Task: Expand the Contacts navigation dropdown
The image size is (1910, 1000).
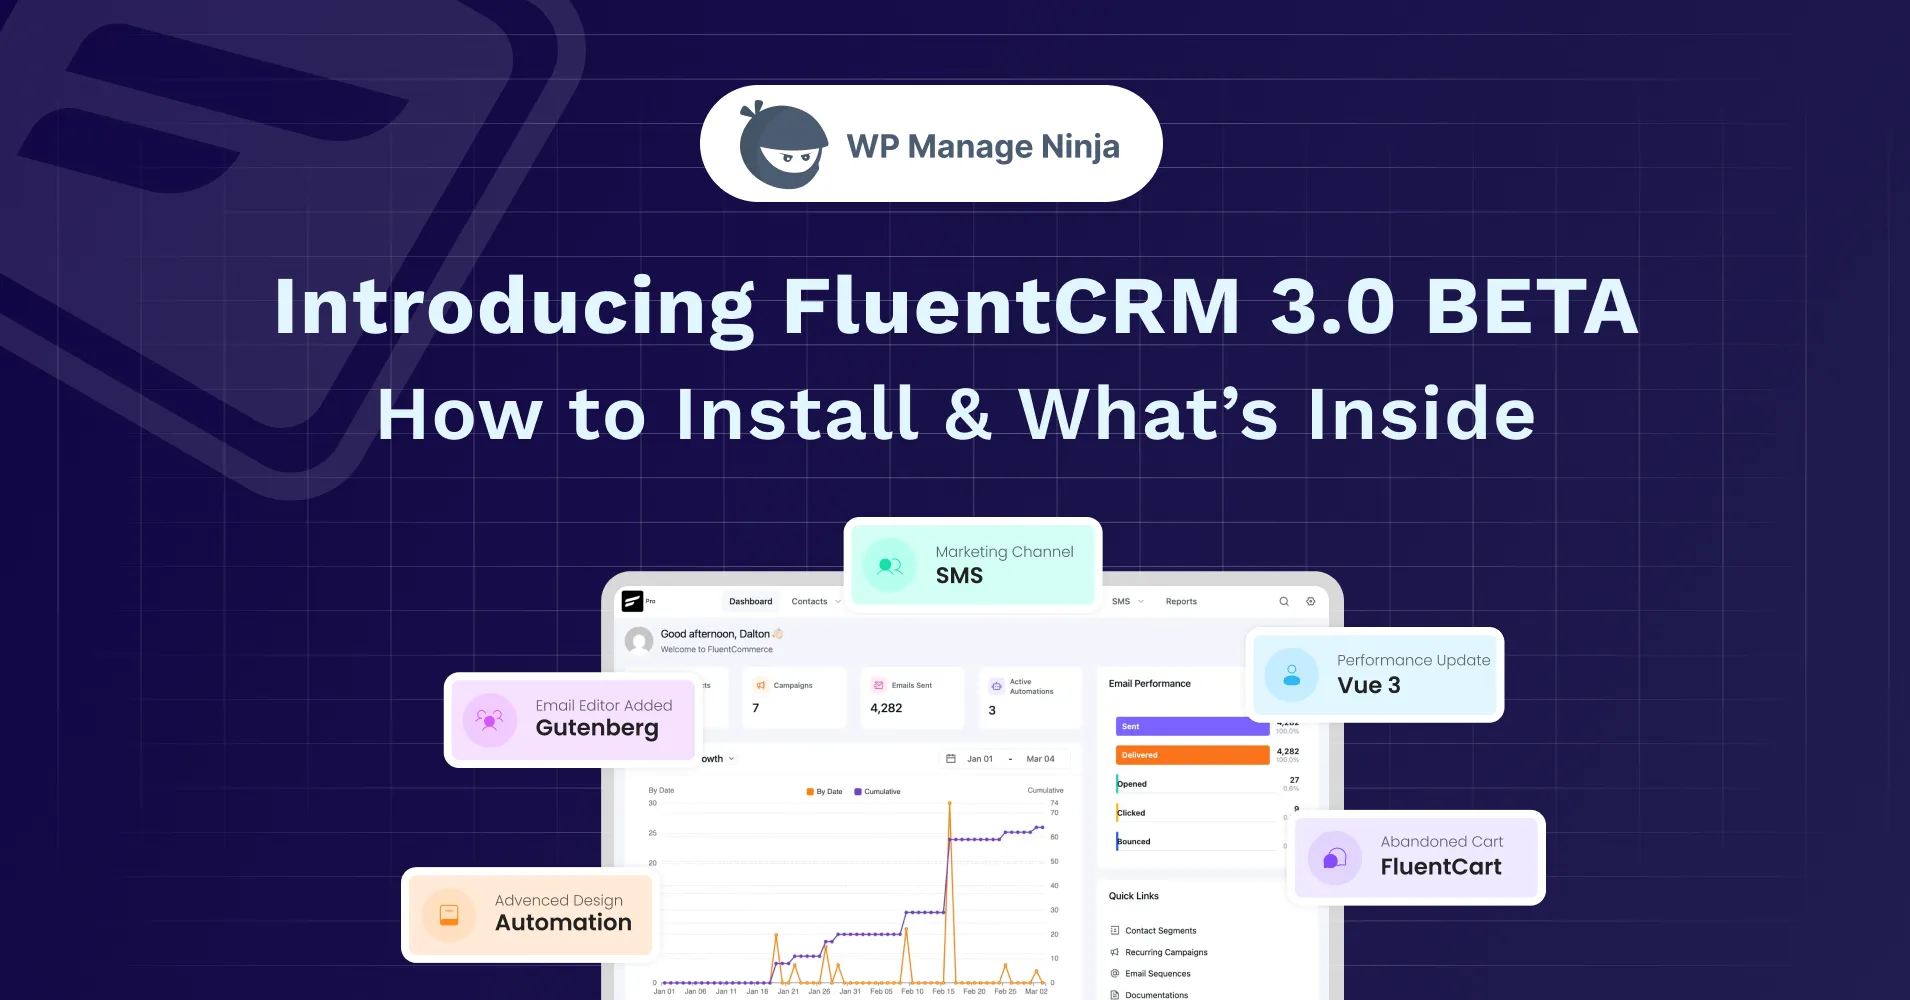Action: click(838, 601)
